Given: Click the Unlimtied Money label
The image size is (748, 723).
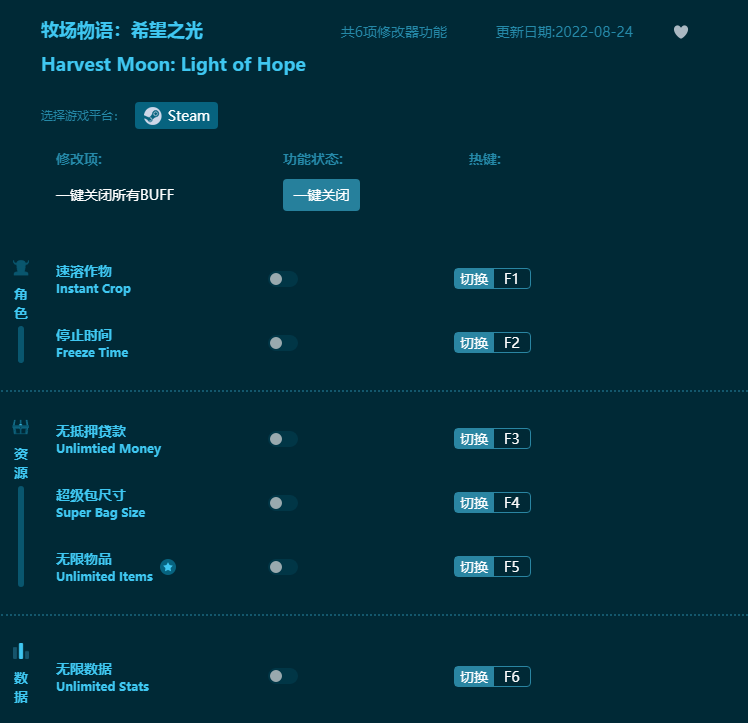Looking at the screenshot, I should 108,449.
